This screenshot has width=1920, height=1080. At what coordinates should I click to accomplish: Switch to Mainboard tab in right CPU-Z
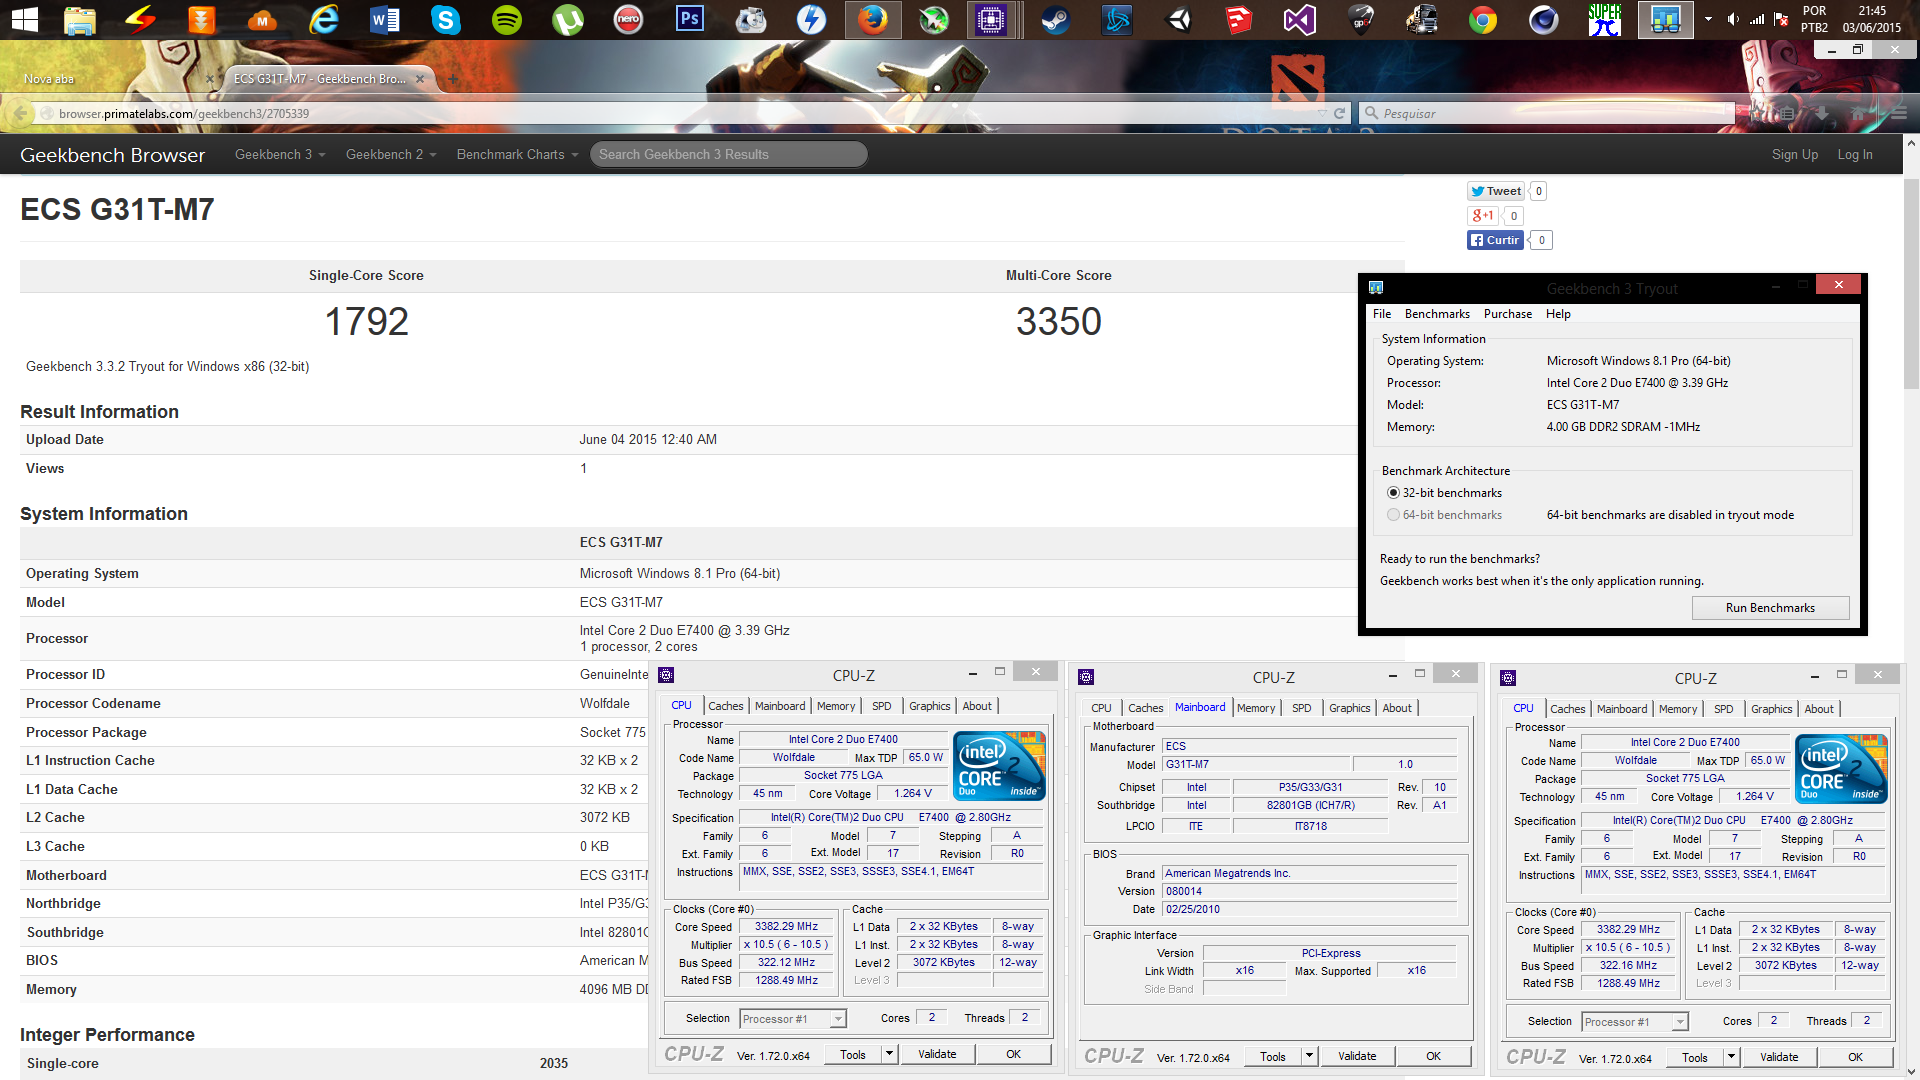[1622, 709]
